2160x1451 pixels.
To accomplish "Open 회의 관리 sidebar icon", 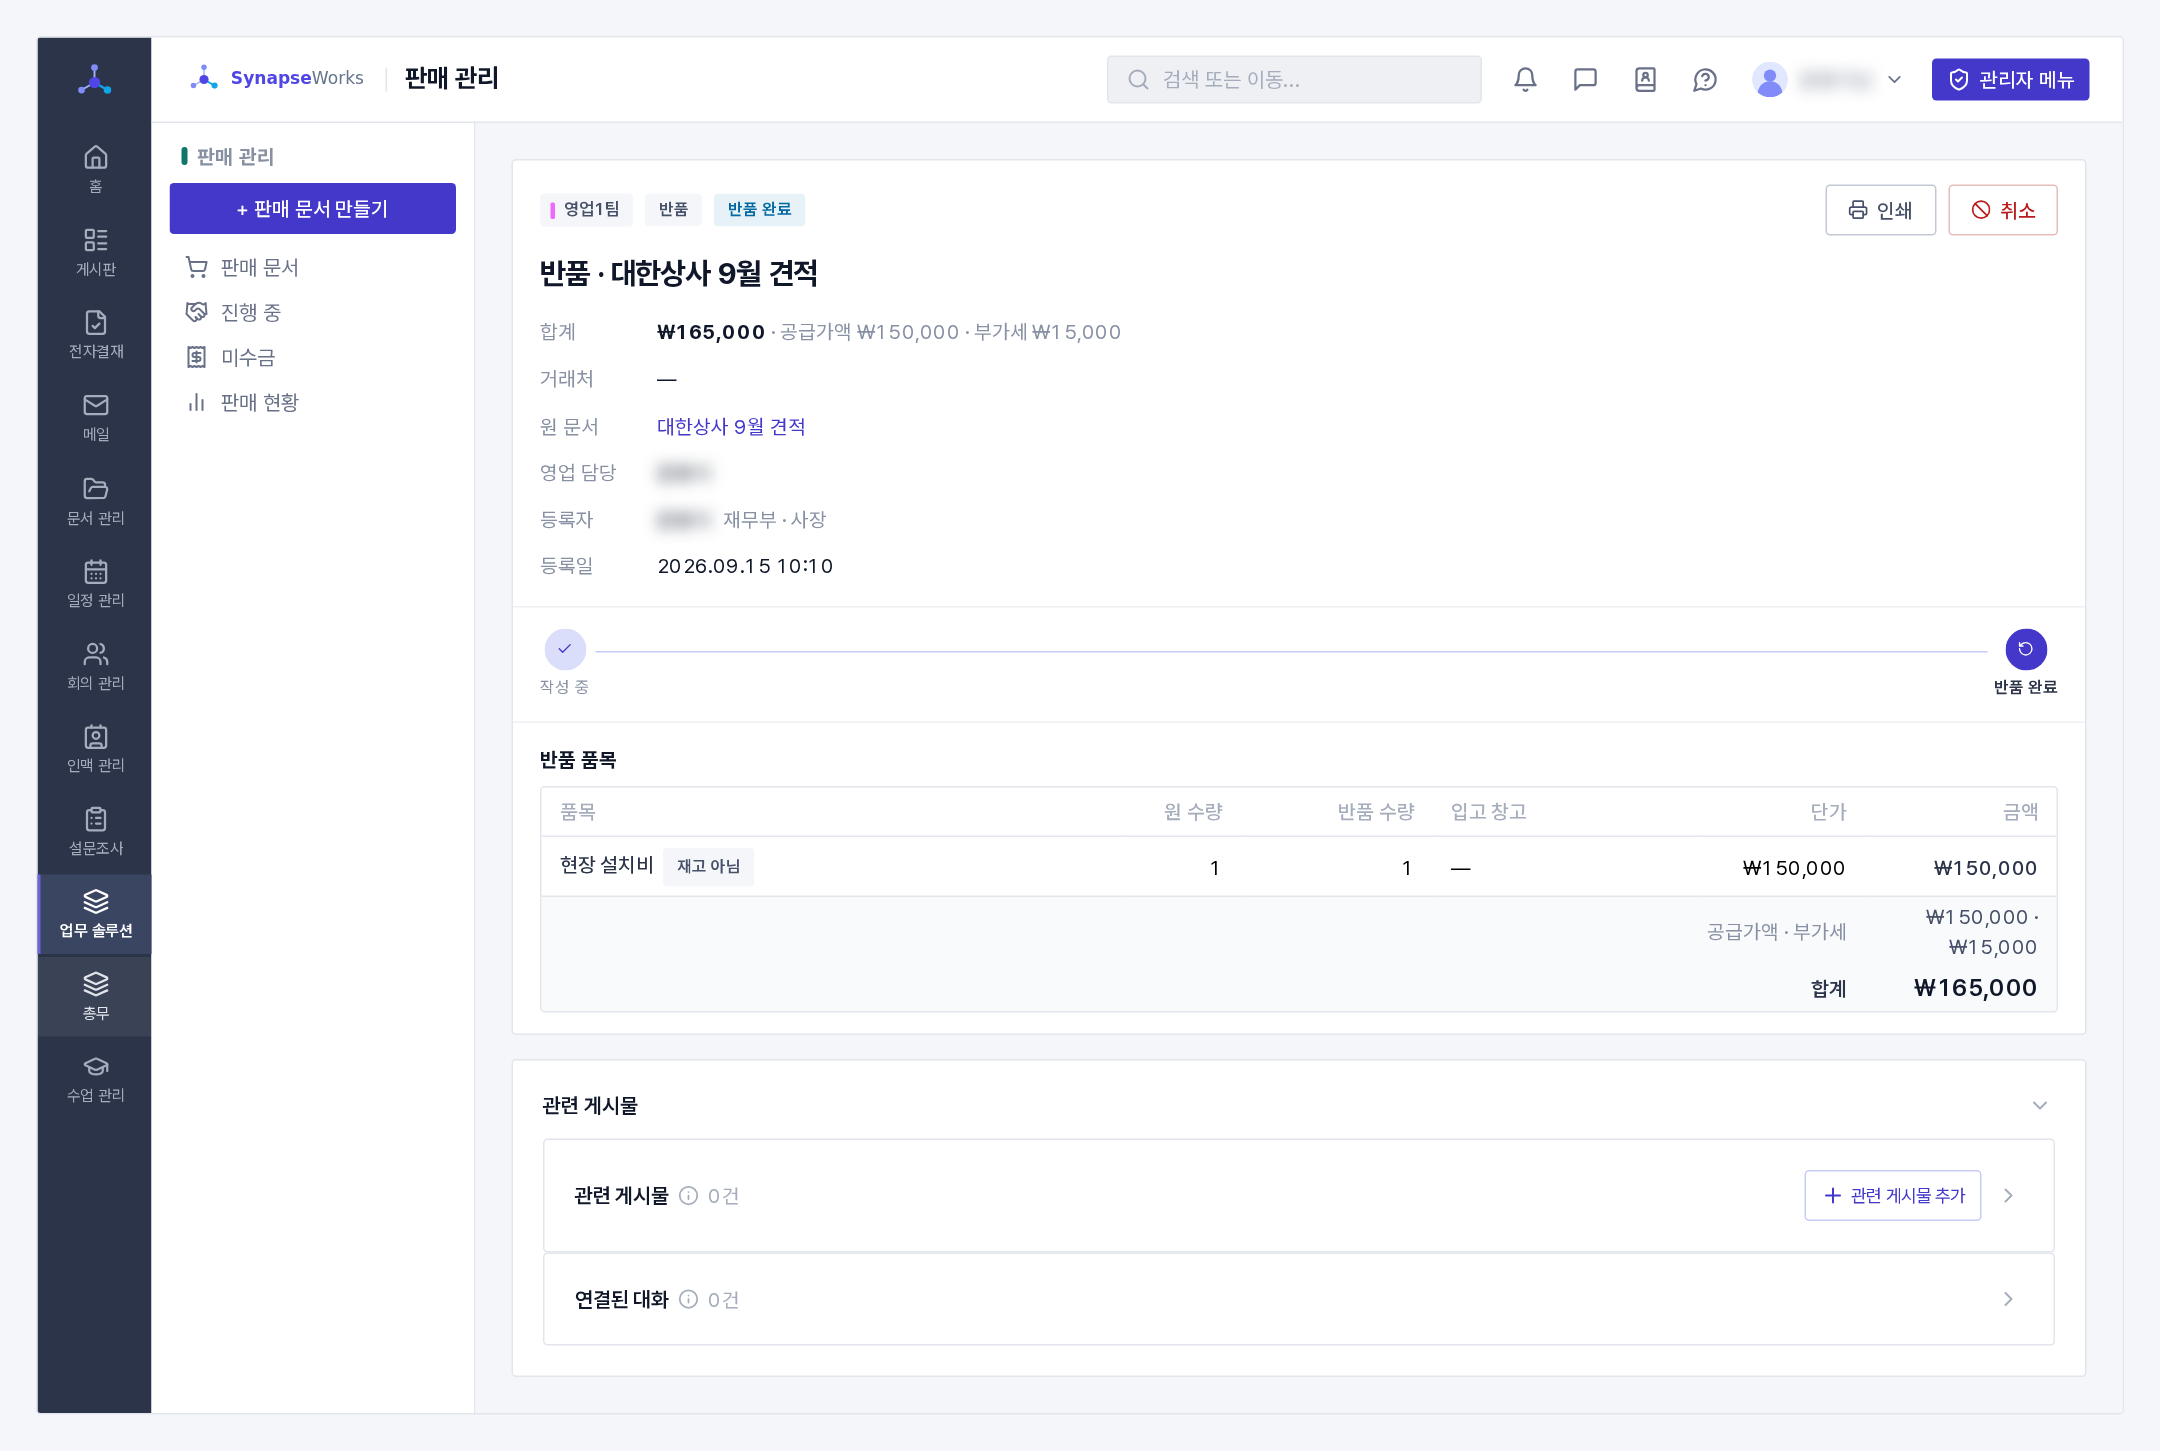I will point(95,666).
